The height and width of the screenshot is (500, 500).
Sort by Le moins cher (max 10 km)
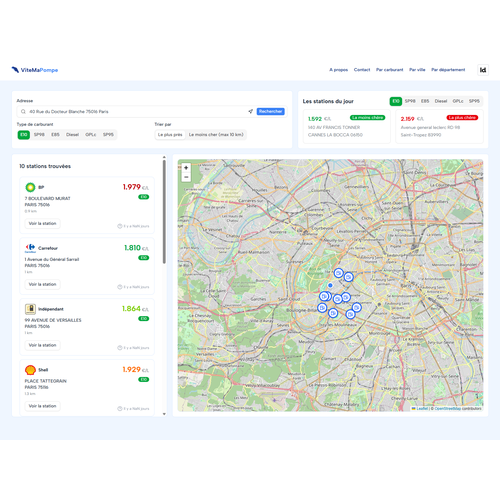click(x=216, y=135)
